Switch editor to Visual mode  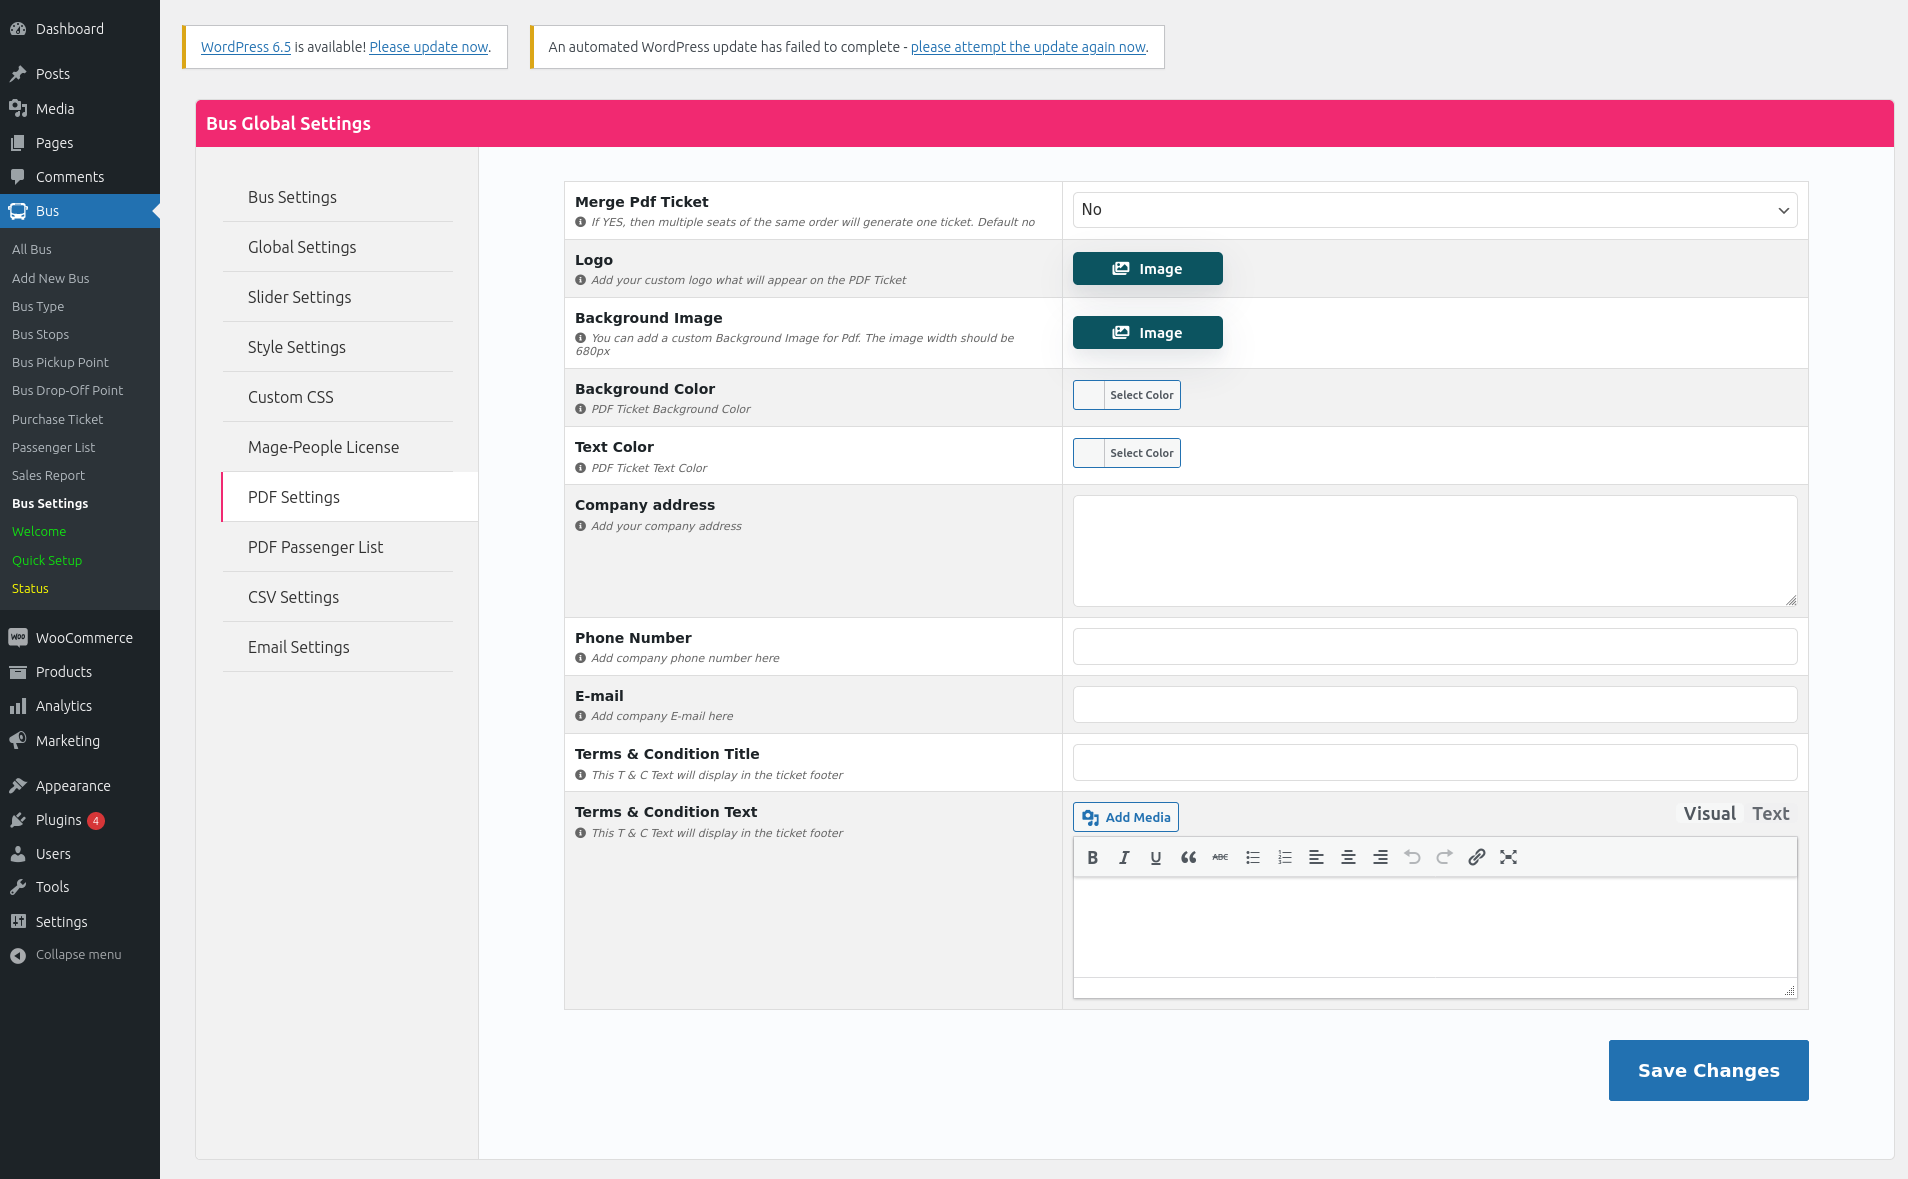coord(1709,814)
